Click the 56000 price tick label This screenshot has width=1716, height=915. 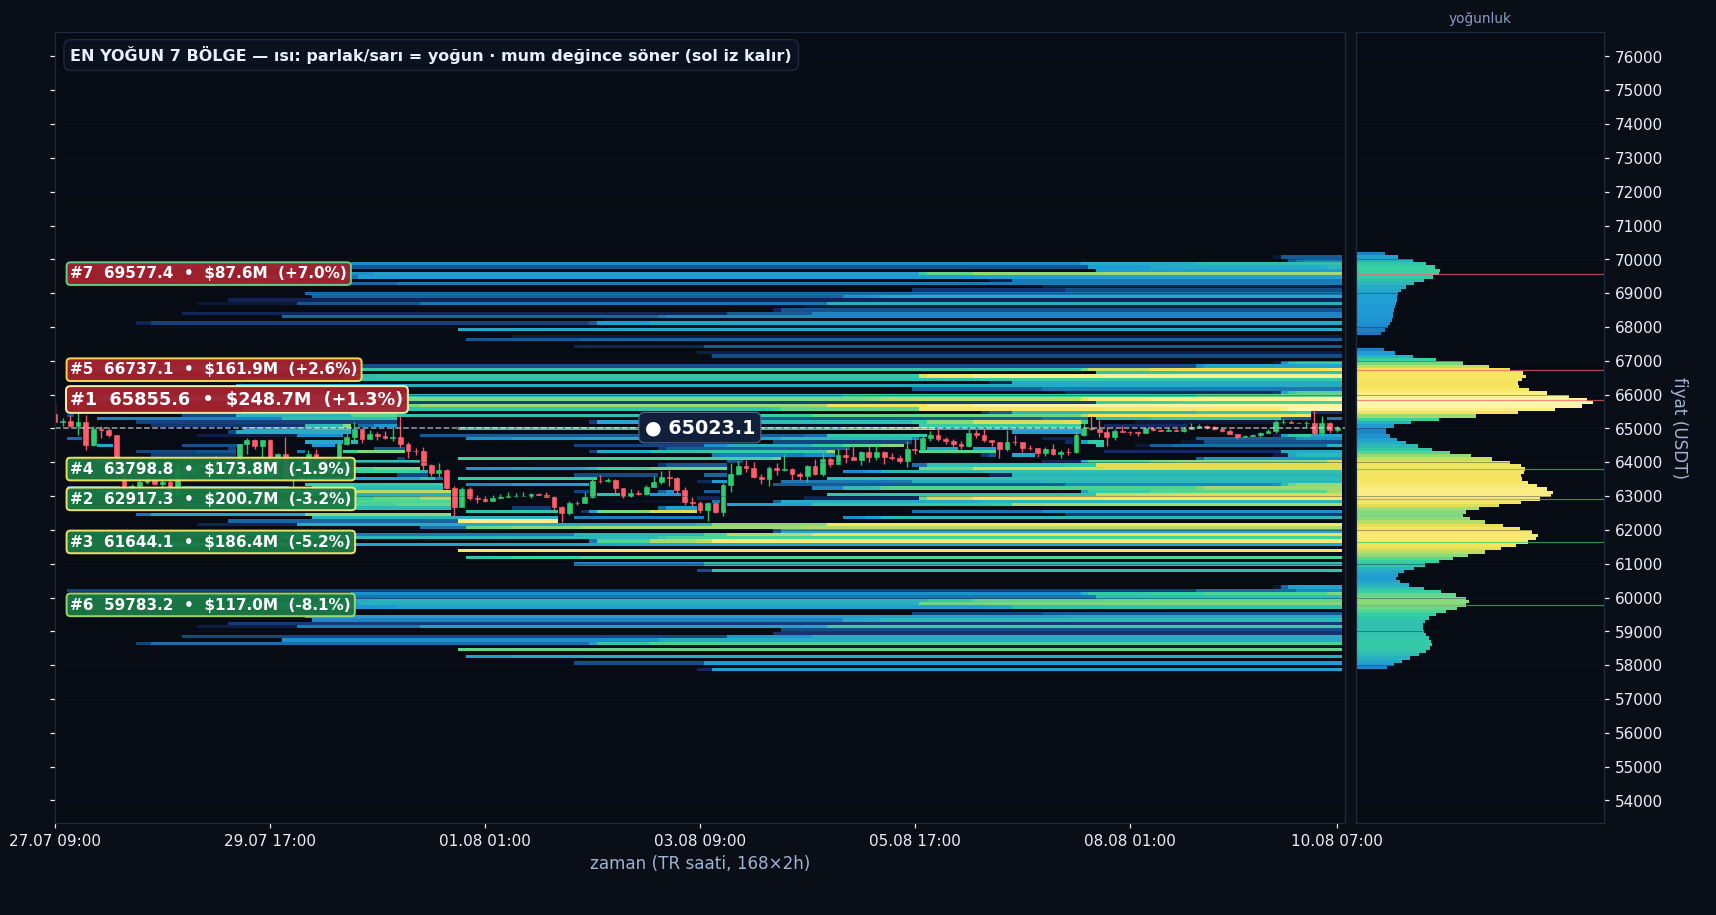1638,733
